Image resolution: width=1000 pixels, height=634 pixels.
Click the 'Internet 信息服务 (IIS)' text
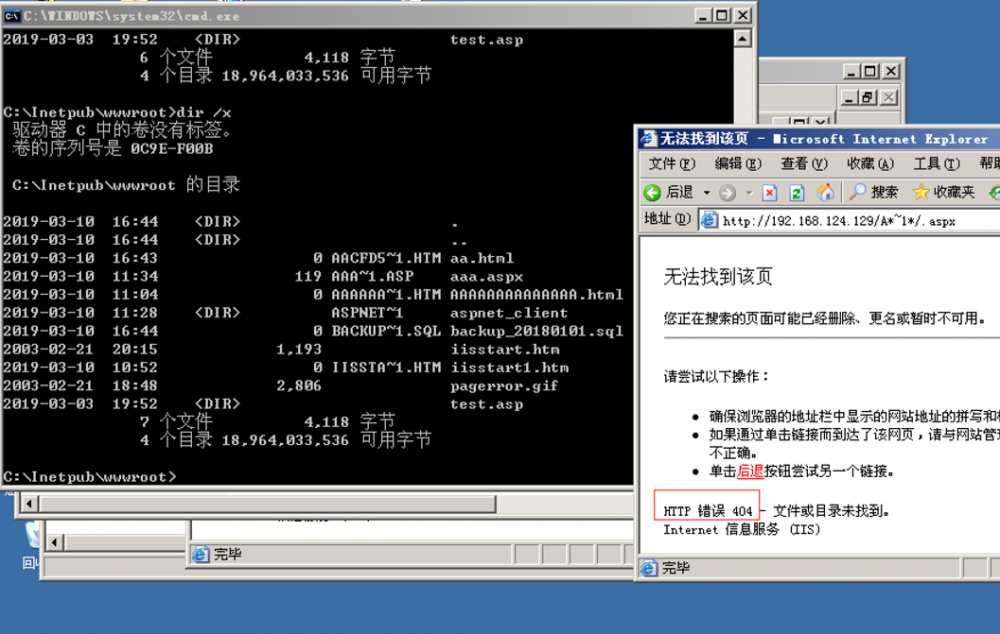[742, 529]
